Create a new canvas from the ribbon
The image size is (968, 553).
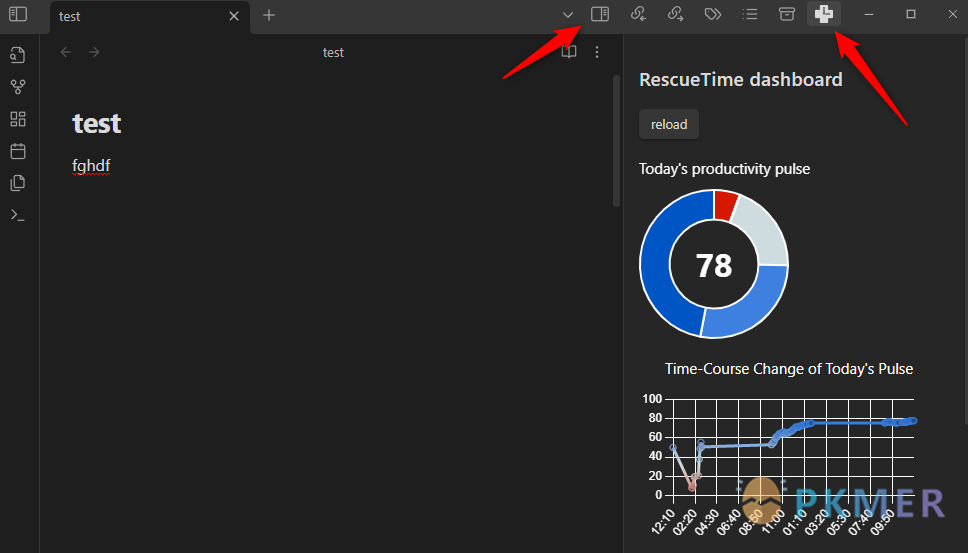click(x=17, y=119)
